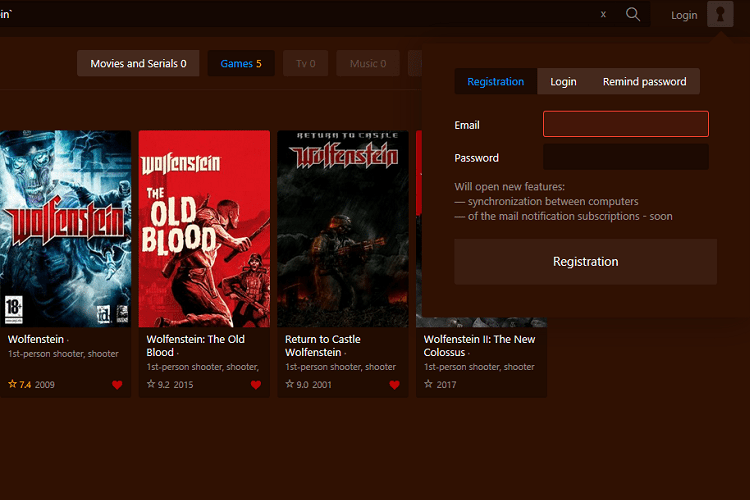Open Wolfenstein: The Old Blood title

[x=195, y=345]
